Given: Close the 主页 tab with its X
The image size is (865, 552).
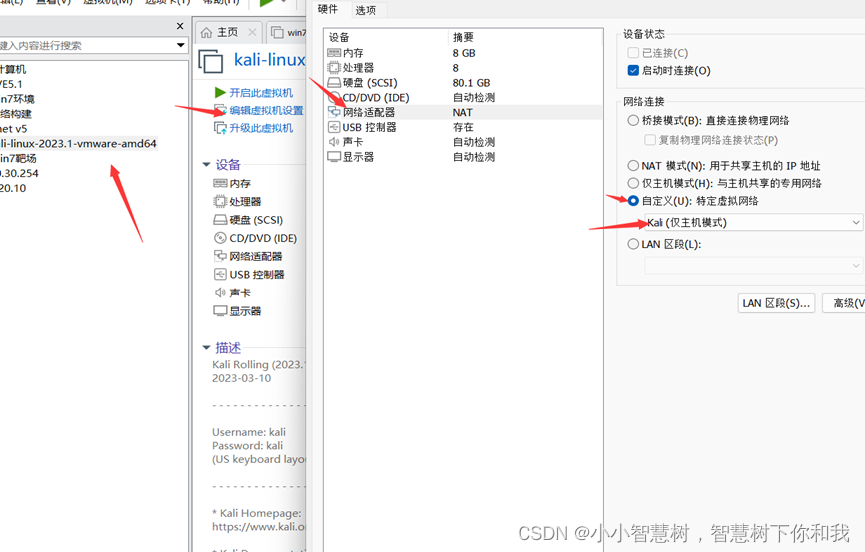Looking at the screenshot, I should [252, 33].
